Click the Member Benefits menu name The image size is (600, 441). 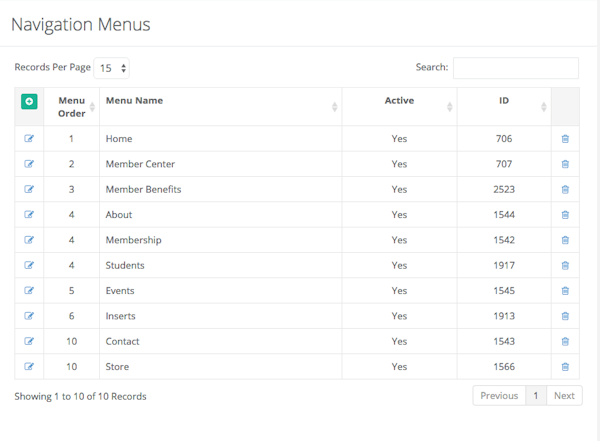click(x=143, y=189)
